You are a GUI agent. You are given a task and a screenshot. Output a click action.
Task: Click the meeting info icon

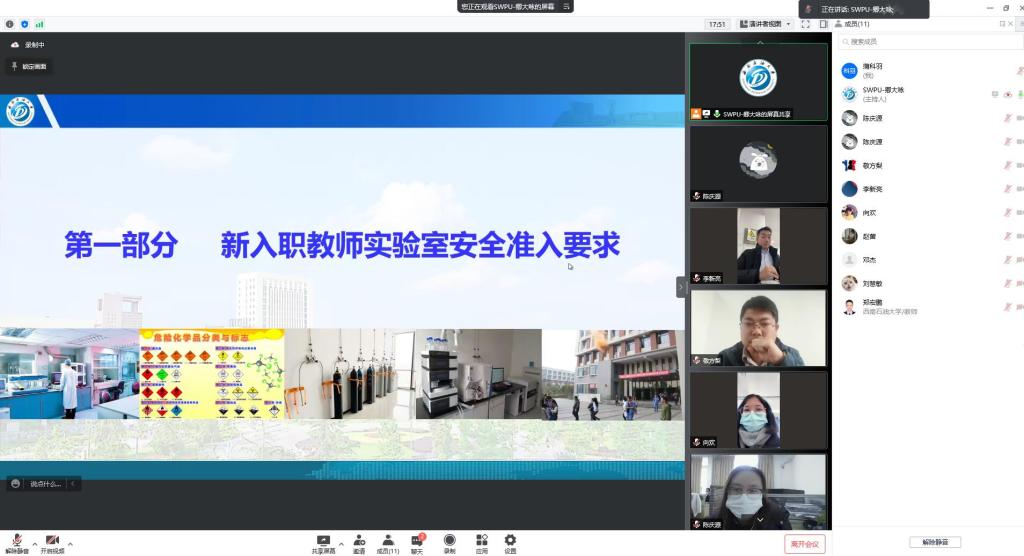(10, 24)
